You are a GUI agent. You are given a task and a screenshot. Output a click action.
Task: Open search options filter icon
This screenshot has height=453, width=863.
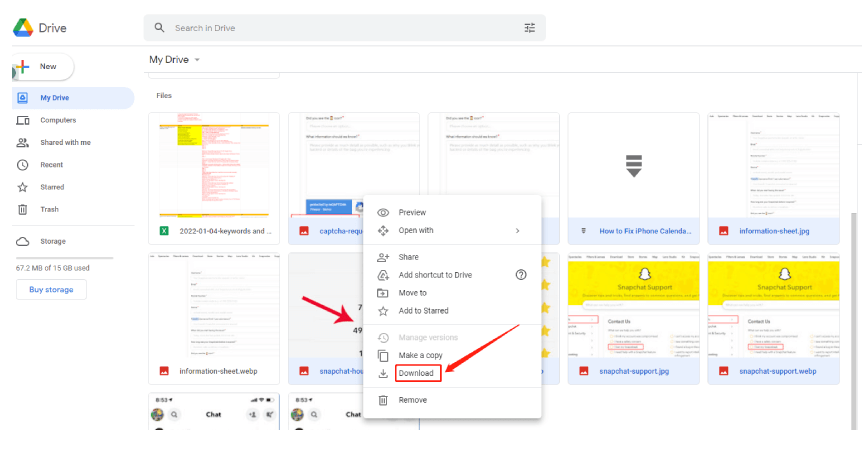[x=530, y=28]
